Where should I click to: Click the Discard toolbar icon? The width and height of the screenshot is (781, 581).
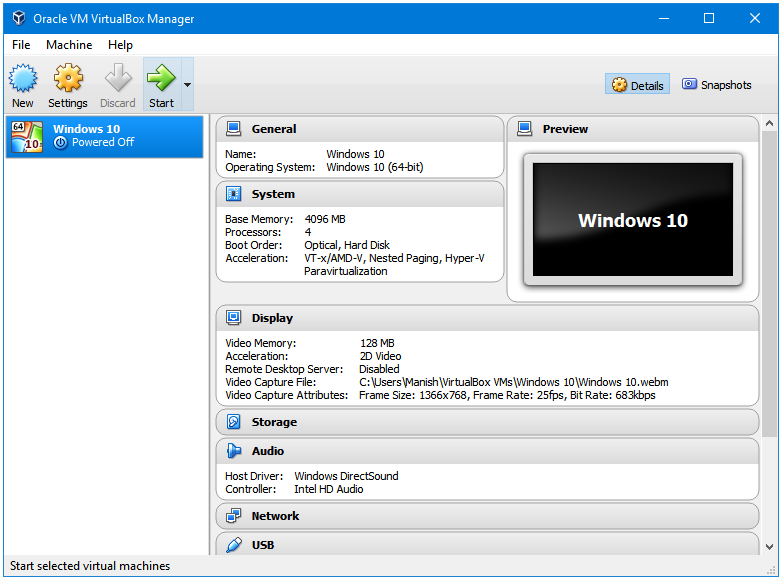tap(118, 78)
